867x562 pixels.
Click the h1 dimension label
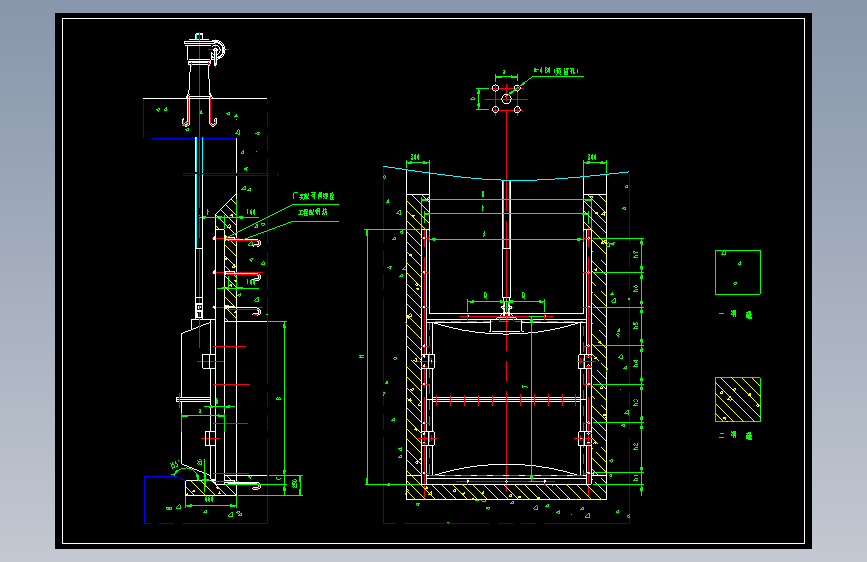tap(636, 478)
